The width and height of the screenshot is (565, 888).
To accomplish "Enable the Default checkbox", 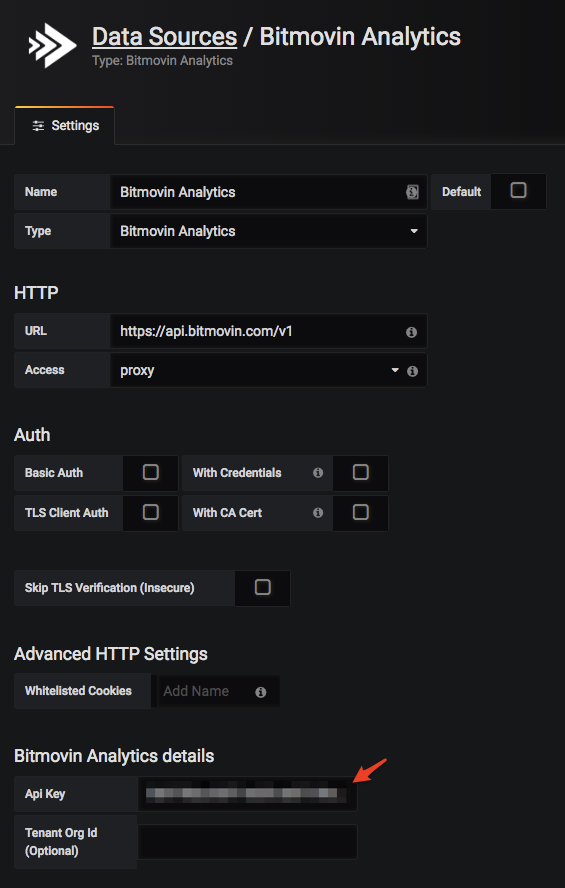I will 518,190.
